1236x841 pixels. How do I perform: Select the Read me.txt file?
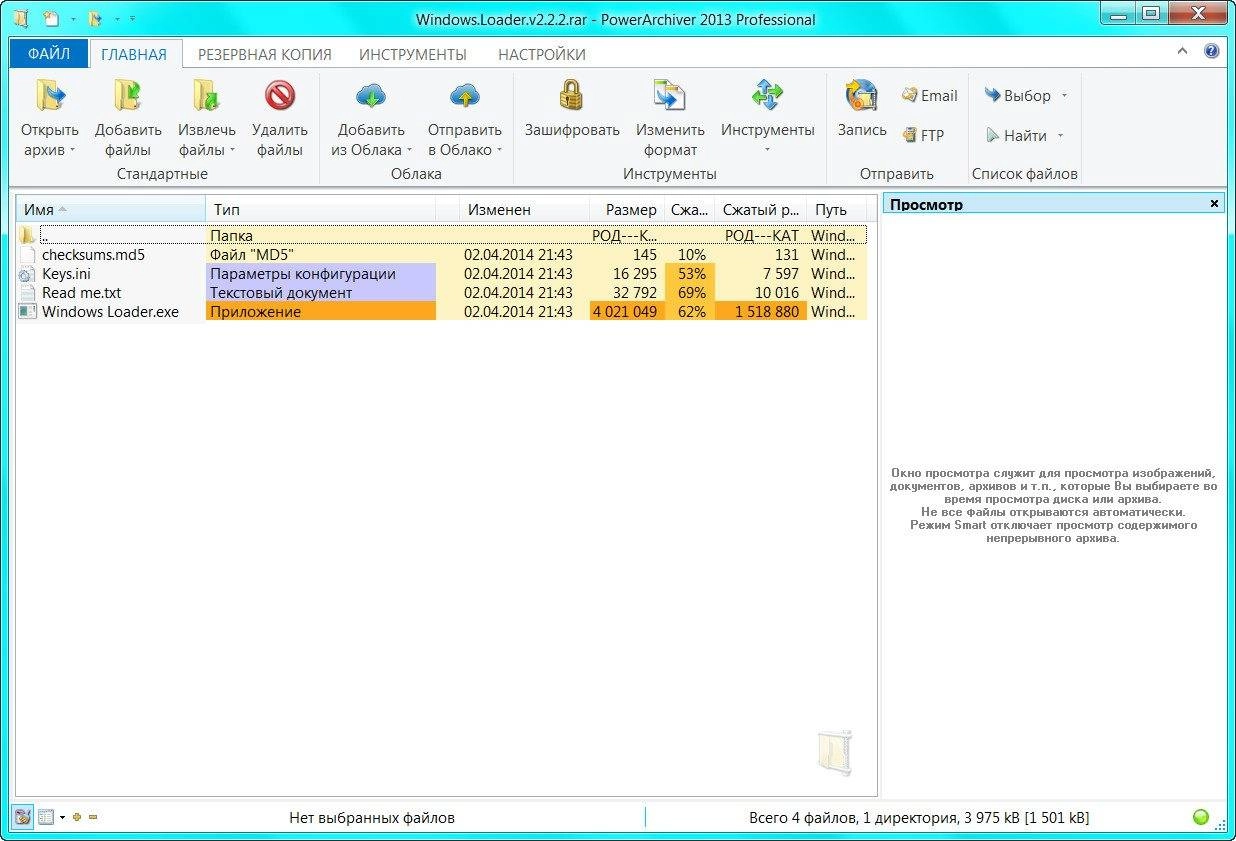[79, 293]
